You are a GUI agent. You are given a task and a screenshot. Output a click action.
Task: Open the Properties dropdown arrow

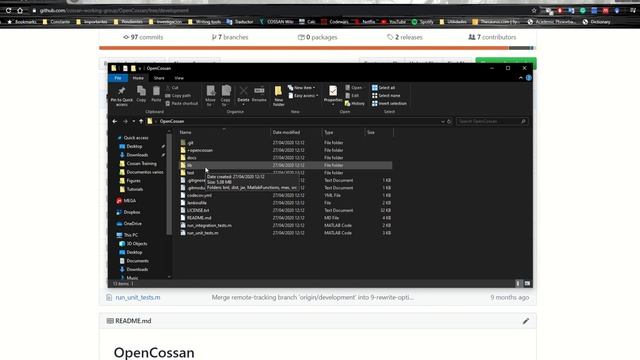[x=333, y=104]
